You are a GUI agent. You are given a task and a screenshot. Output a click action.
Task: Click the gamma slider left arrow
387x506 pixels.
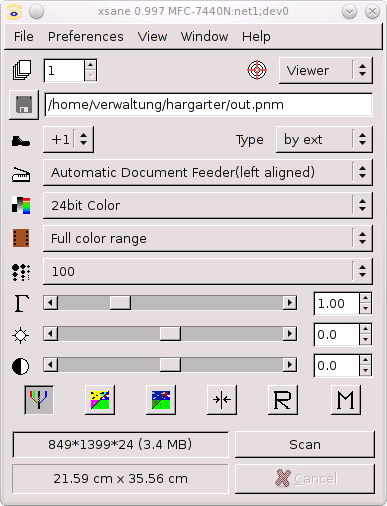(51, 303)
